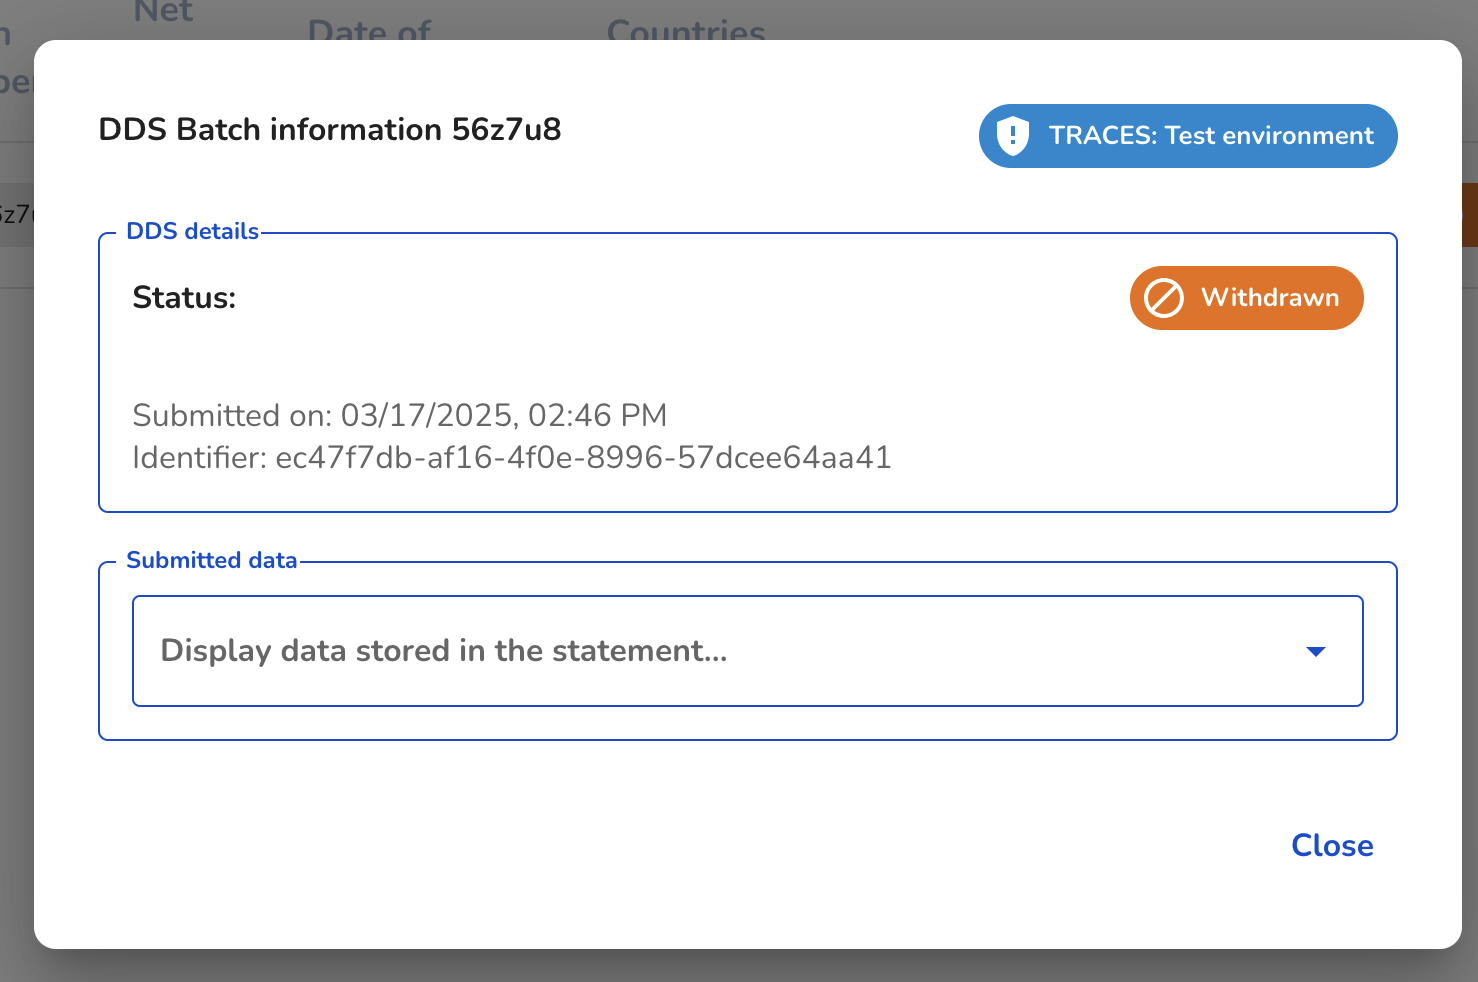Click the Withdrawn prohibited-circle icon
This screenshot has width=1478, height=982.
click(x=1164, y=298)
